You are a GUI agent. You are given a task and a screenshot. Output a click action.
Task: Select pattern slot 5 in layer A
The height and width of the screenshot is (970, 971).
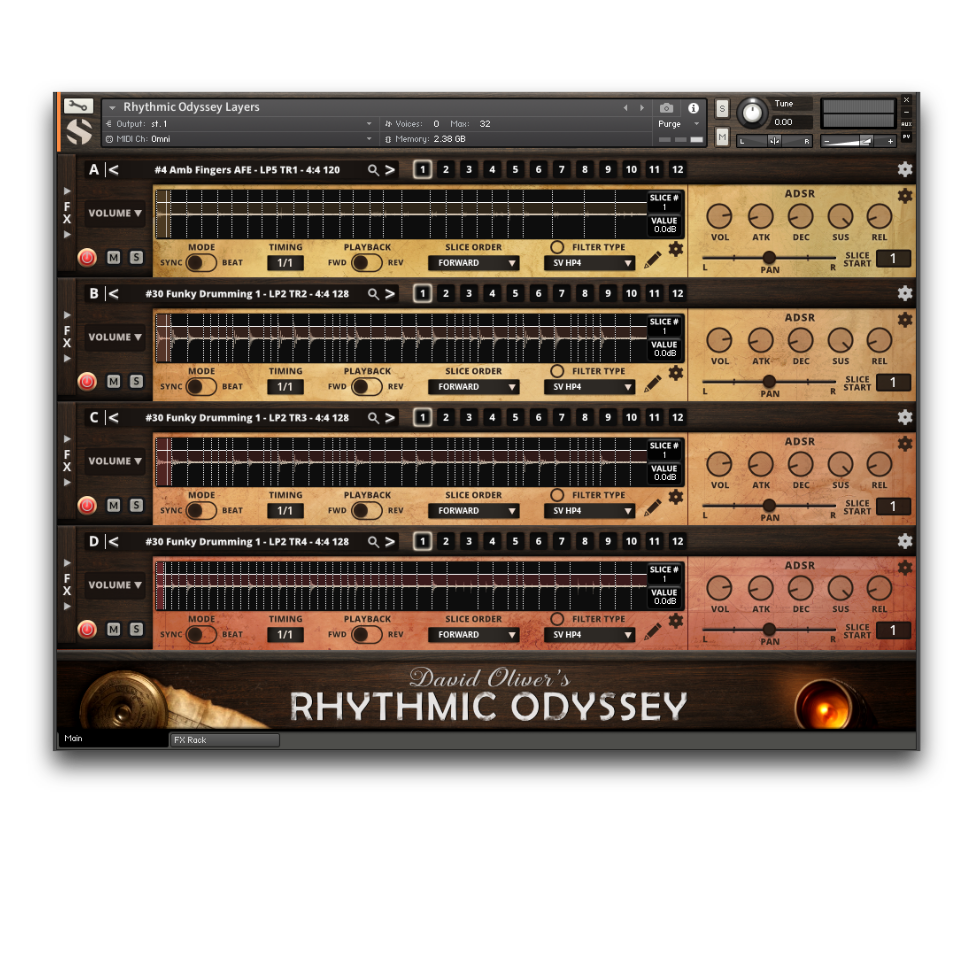[516, 170]
